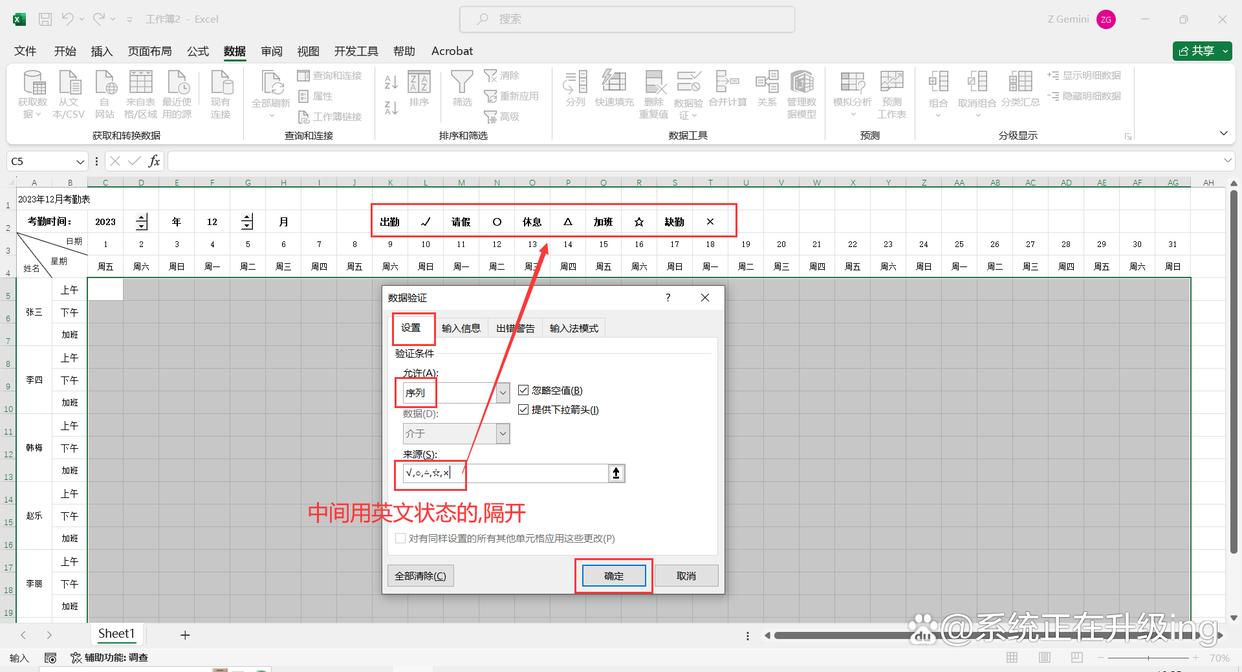Click the sort ascending A-Z icon
The width and height of the screenshot is (1242, 672).
391,83
